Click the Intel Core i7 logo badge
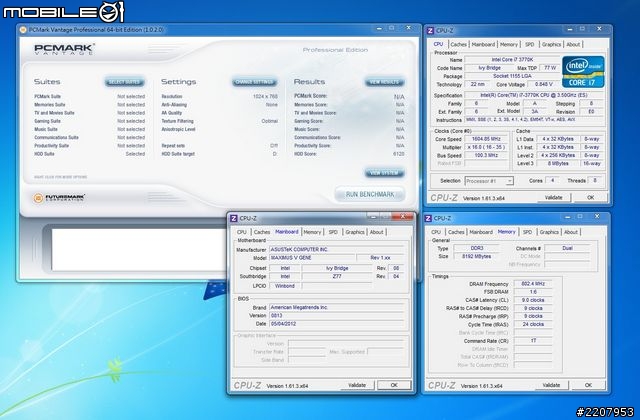 [583, 71]
